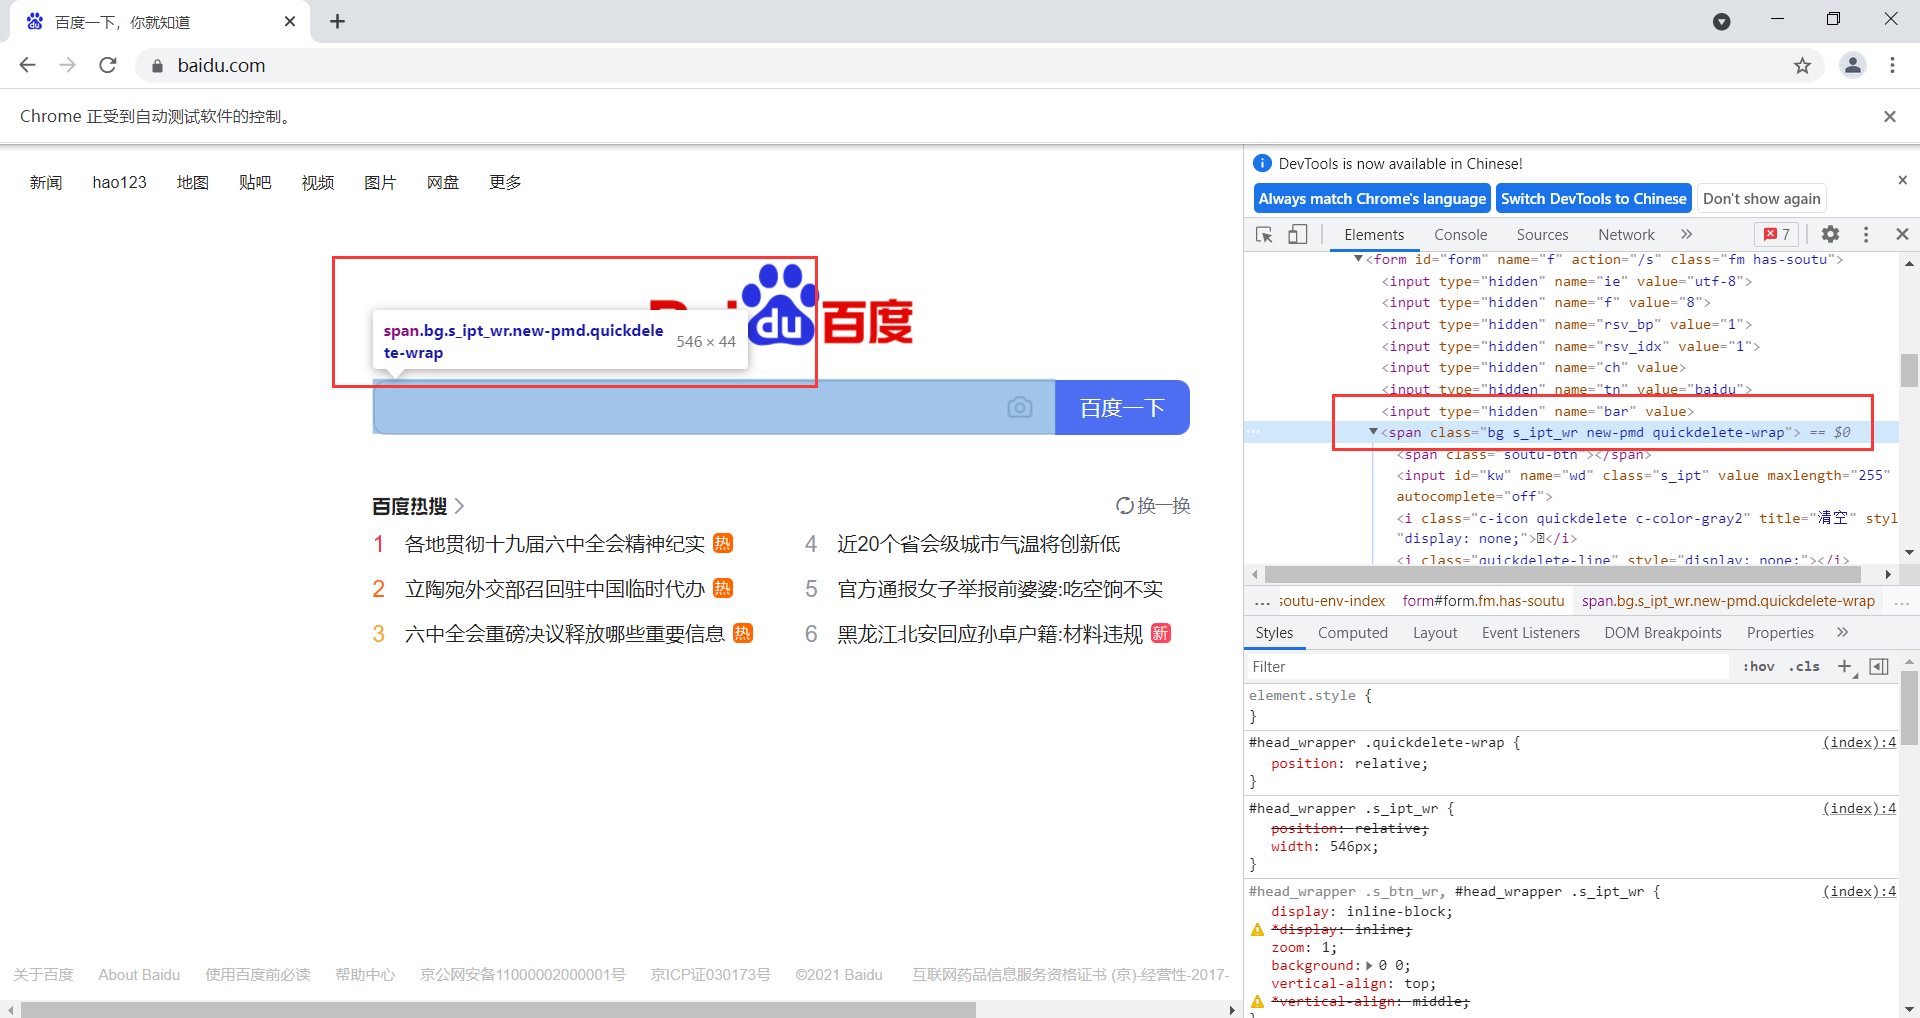This screenshot has width=1920, height=1018.
Task: Open the 网盘 link
Action: pyautogui.click(x=443, y=182)
